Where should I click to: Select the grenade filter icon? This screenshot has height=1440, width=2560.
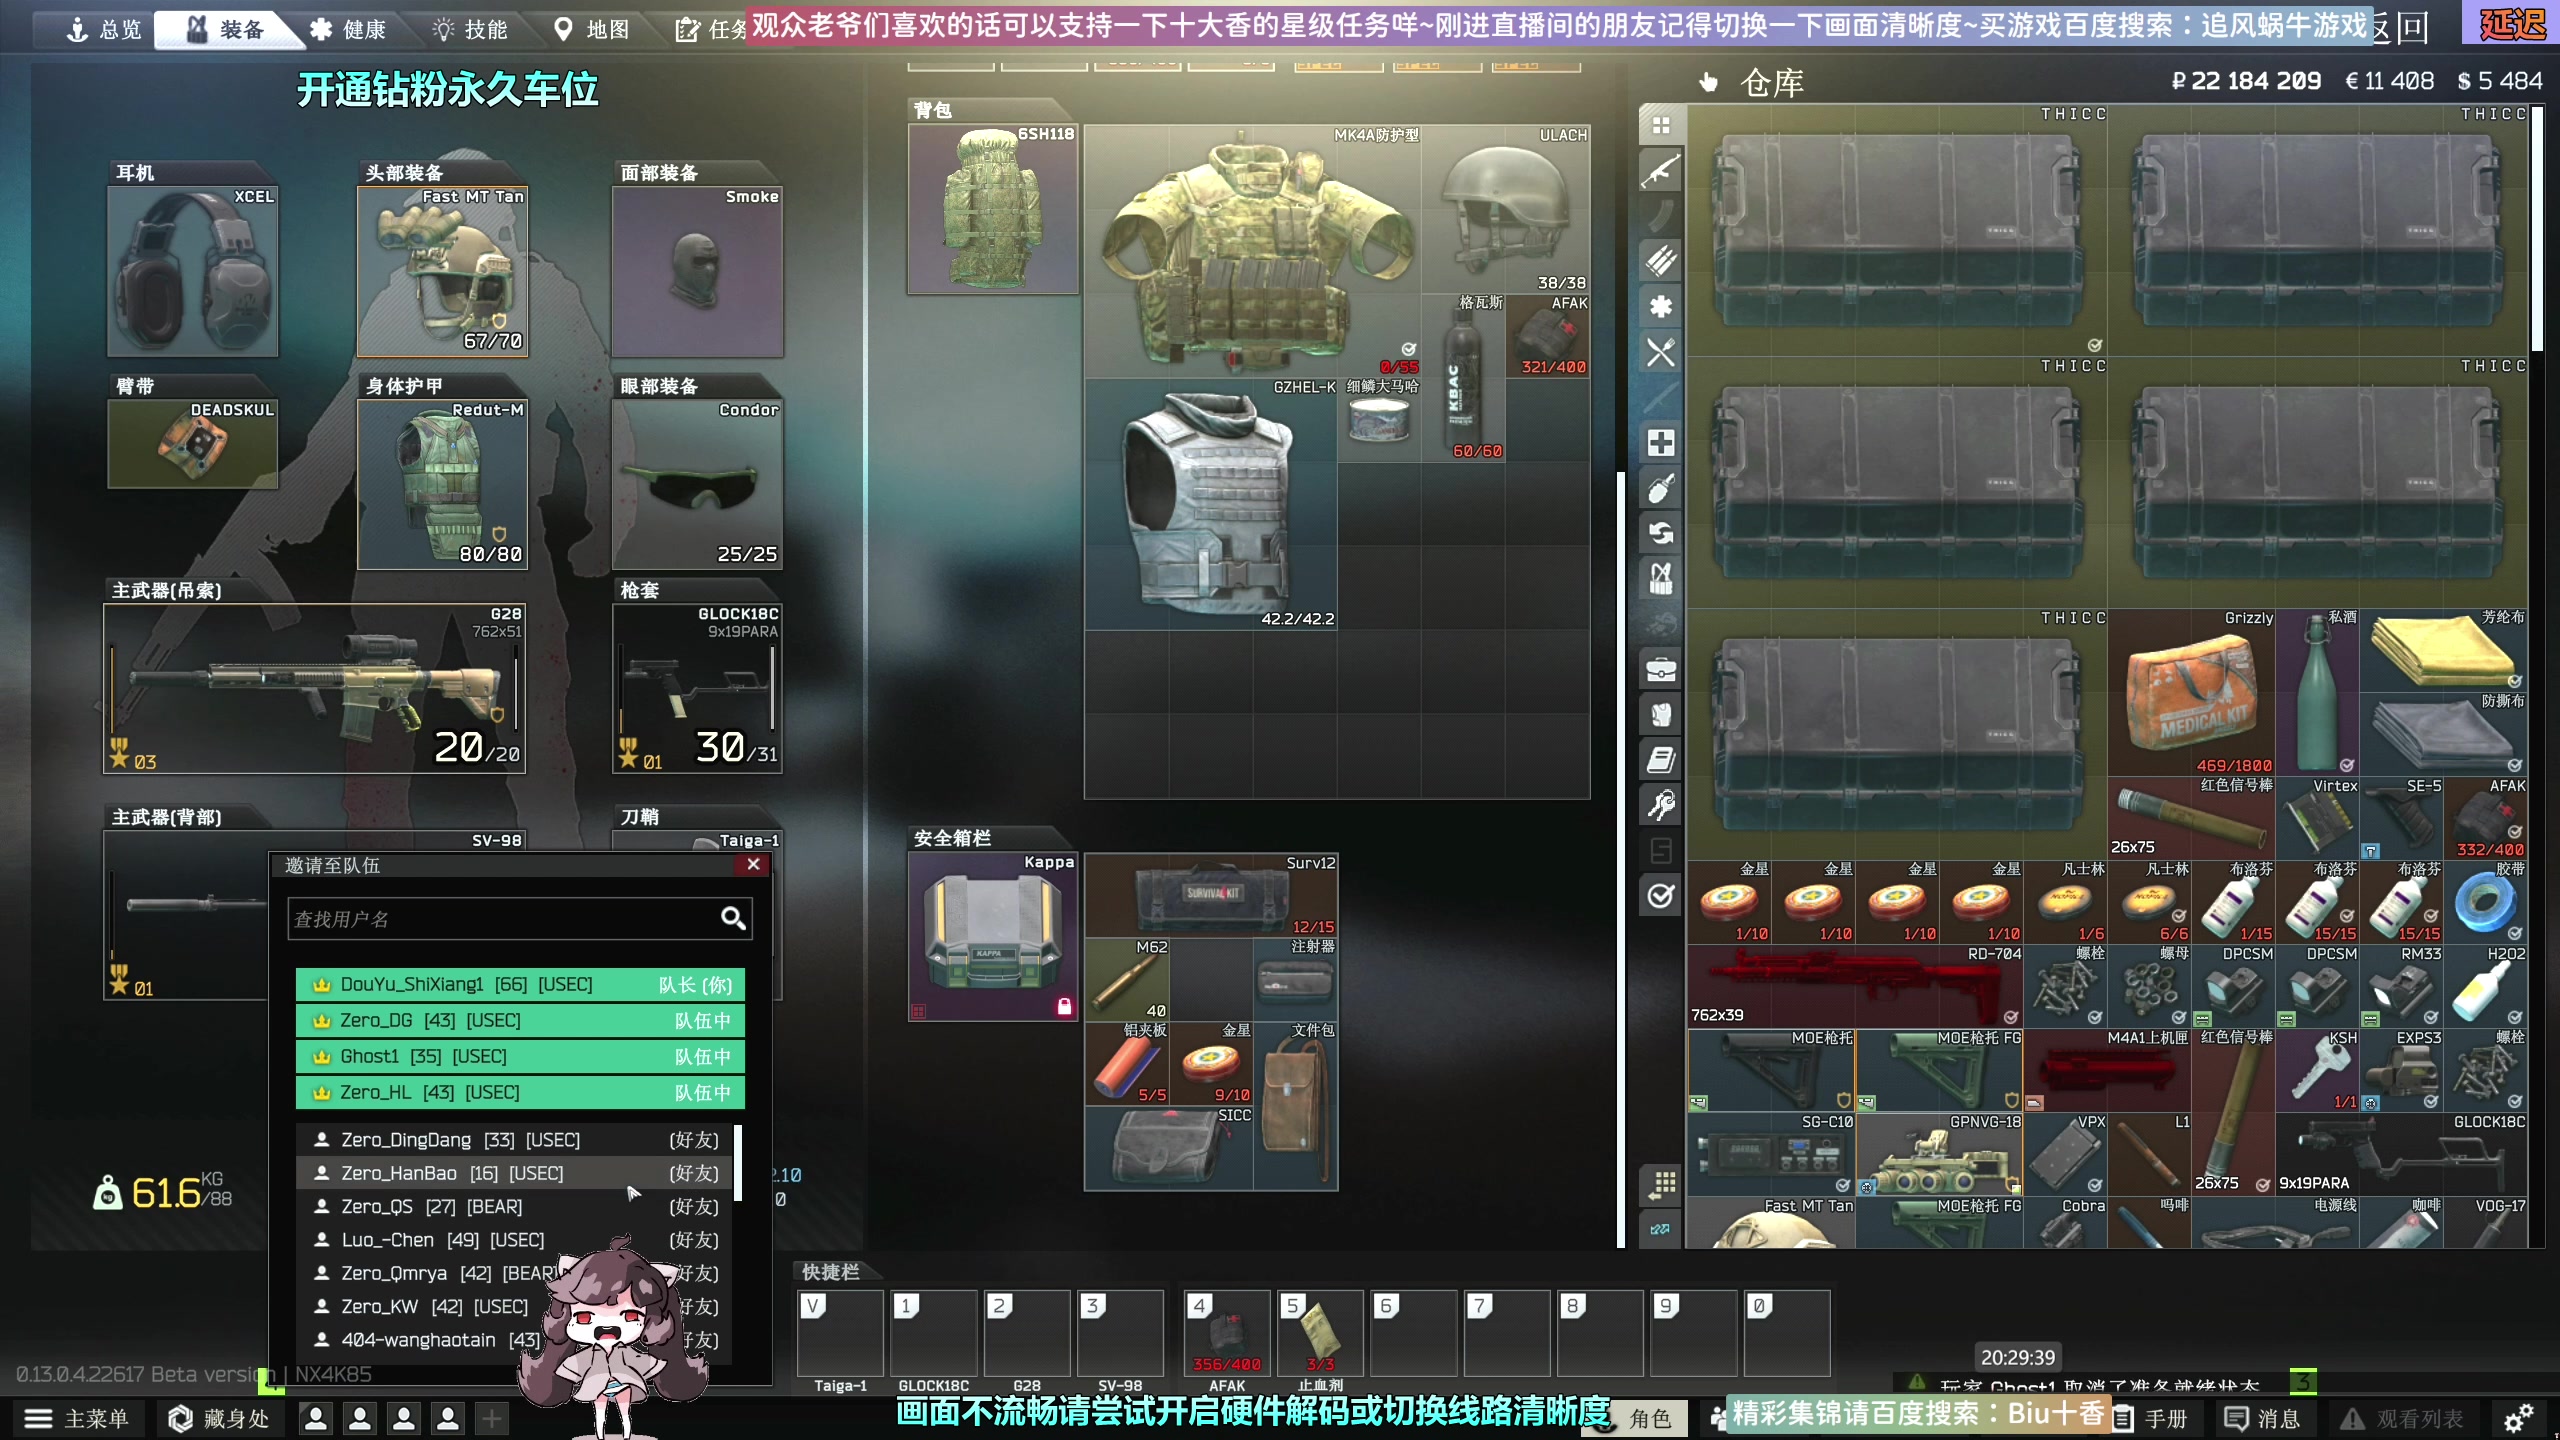point(1660,488)
